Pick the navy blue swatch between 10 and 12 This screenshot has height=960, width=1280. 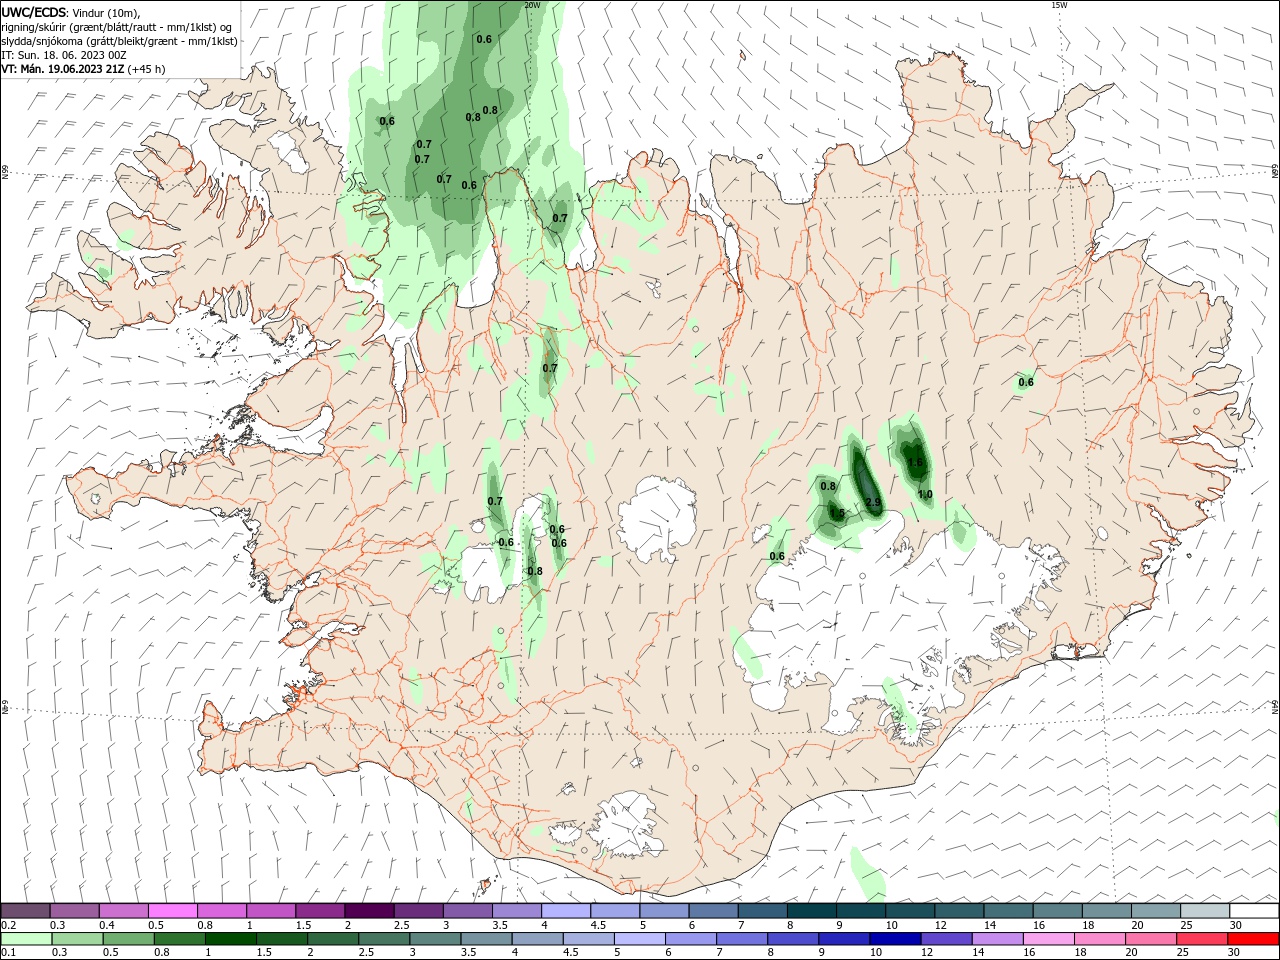[x=894, y=939]
